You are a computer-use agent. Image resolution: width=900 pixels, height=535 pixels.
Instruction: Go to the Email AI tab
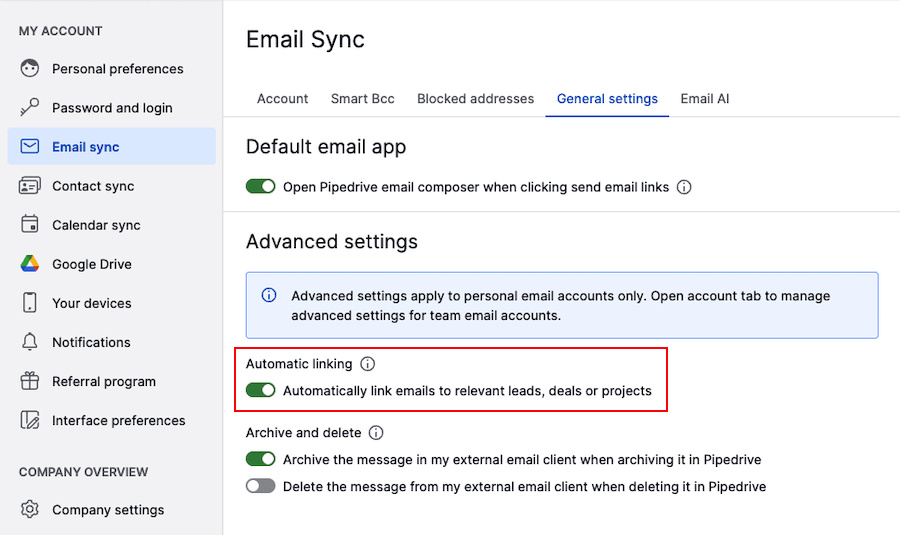704,99
